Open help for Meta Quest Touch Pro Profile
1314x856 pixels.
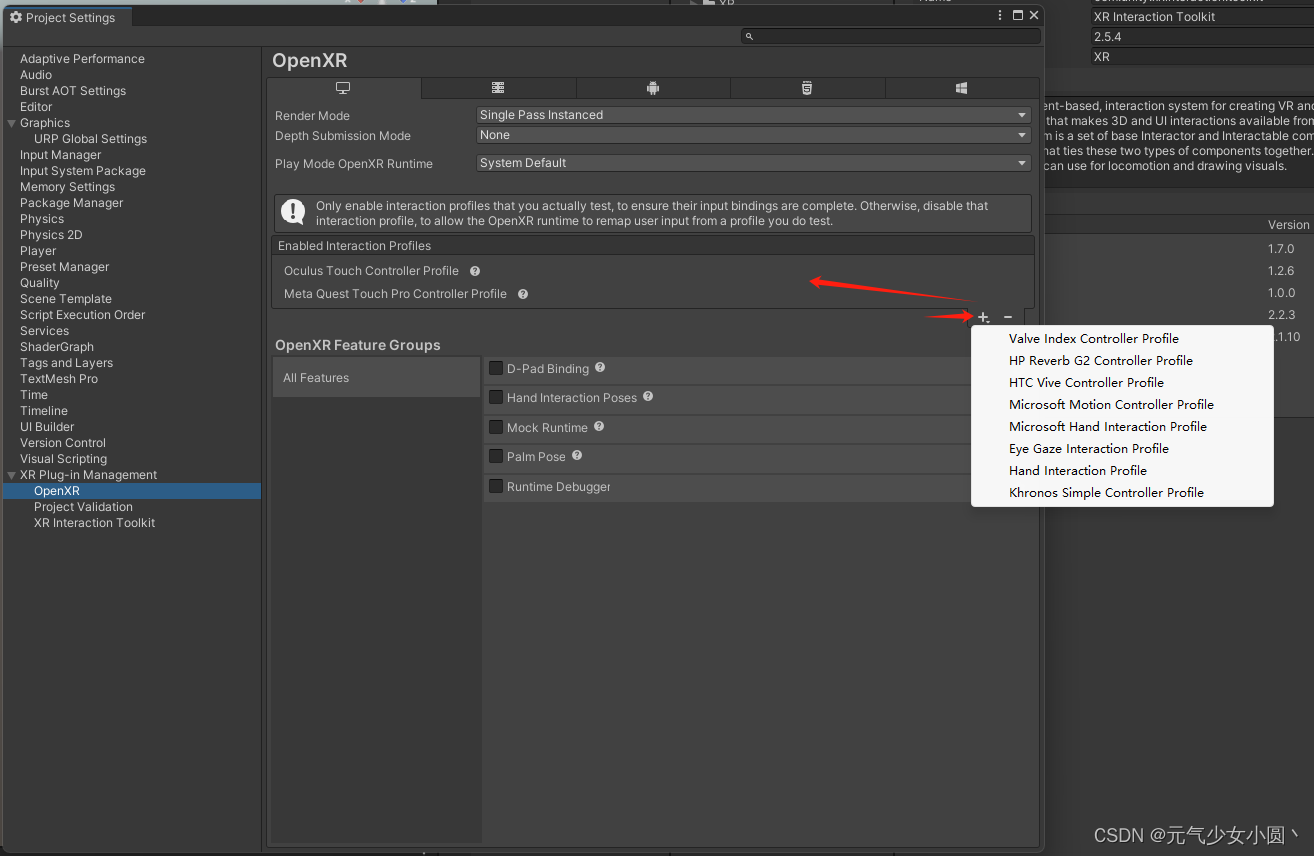(523, 294)
